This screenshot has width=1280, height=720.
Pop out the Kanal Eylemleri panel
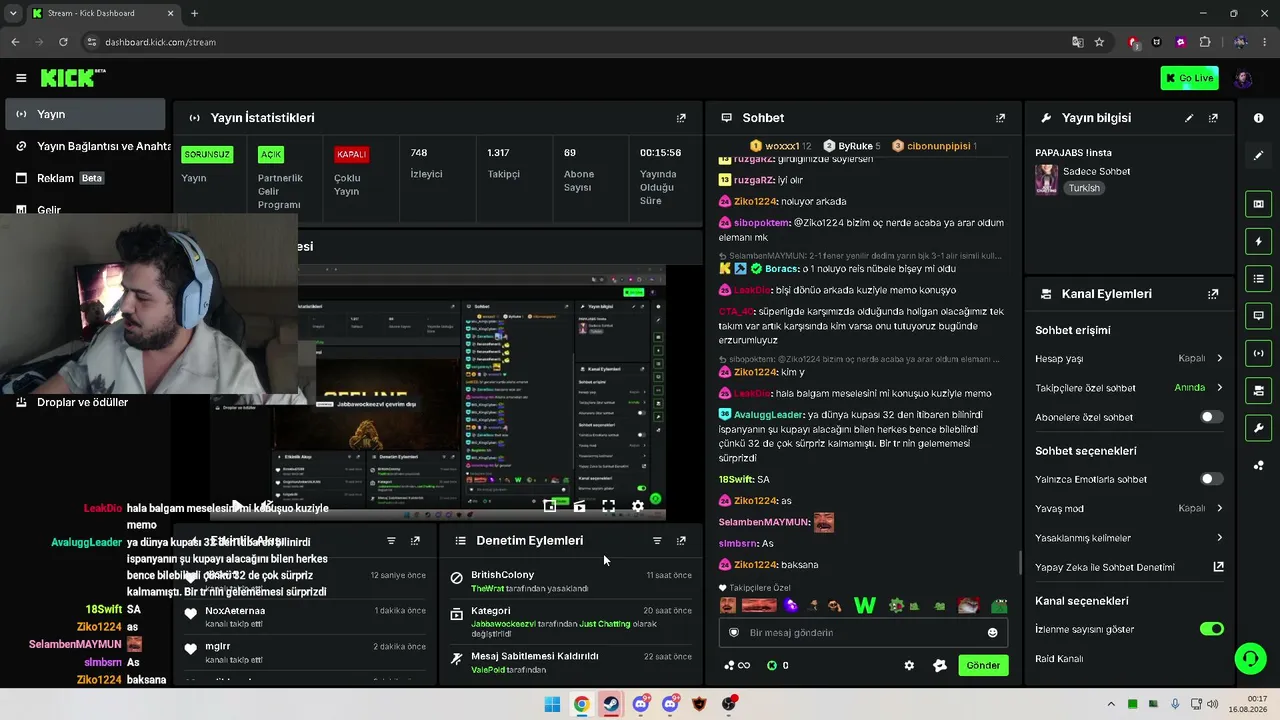tap(1213, 294)
